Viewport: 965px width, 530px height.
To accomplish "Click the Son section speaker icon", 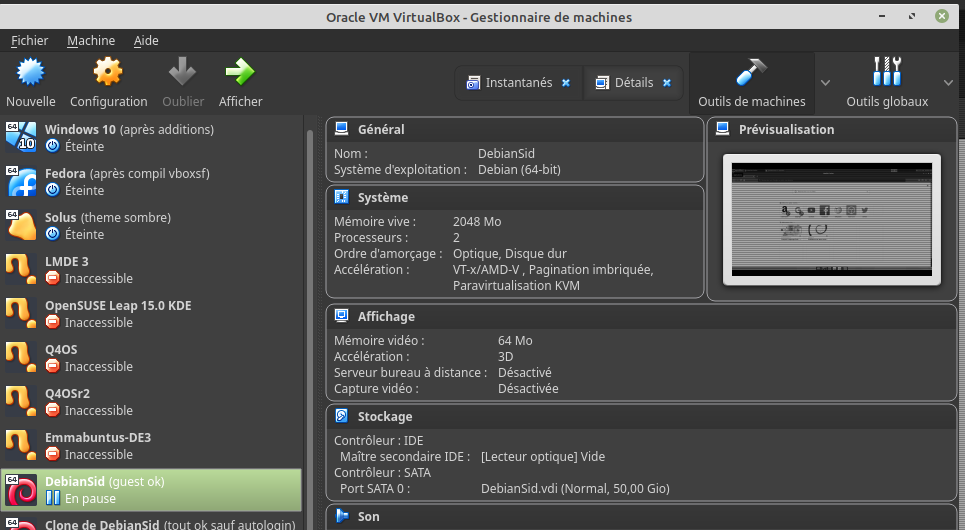I will click(x=342, y=516).
